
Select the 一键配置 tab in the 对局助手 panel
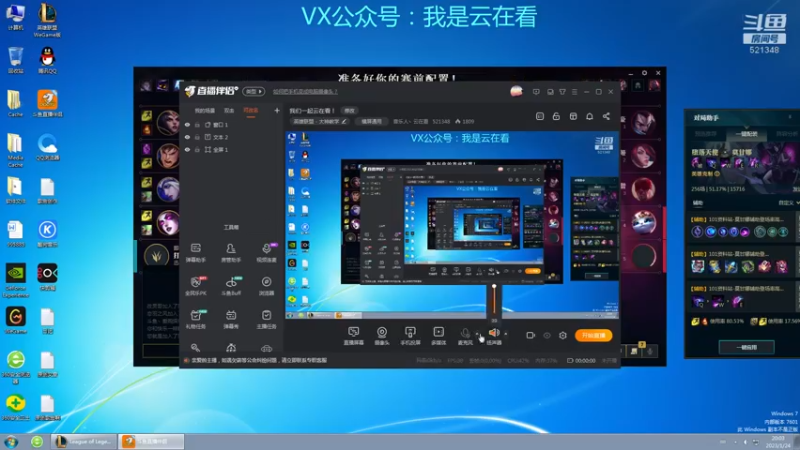tap(746, 134)
